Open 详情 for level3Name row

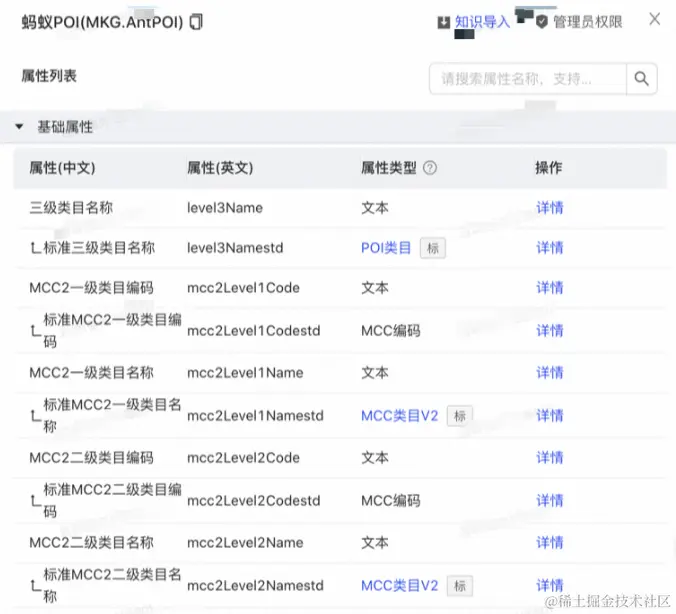(x=550, y=208)
